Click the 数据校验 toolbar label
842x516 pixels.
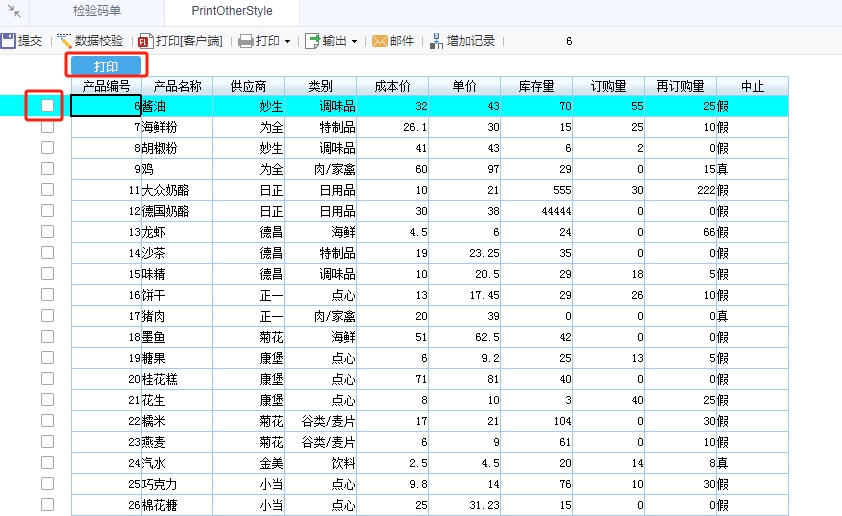tap(99, 41)
